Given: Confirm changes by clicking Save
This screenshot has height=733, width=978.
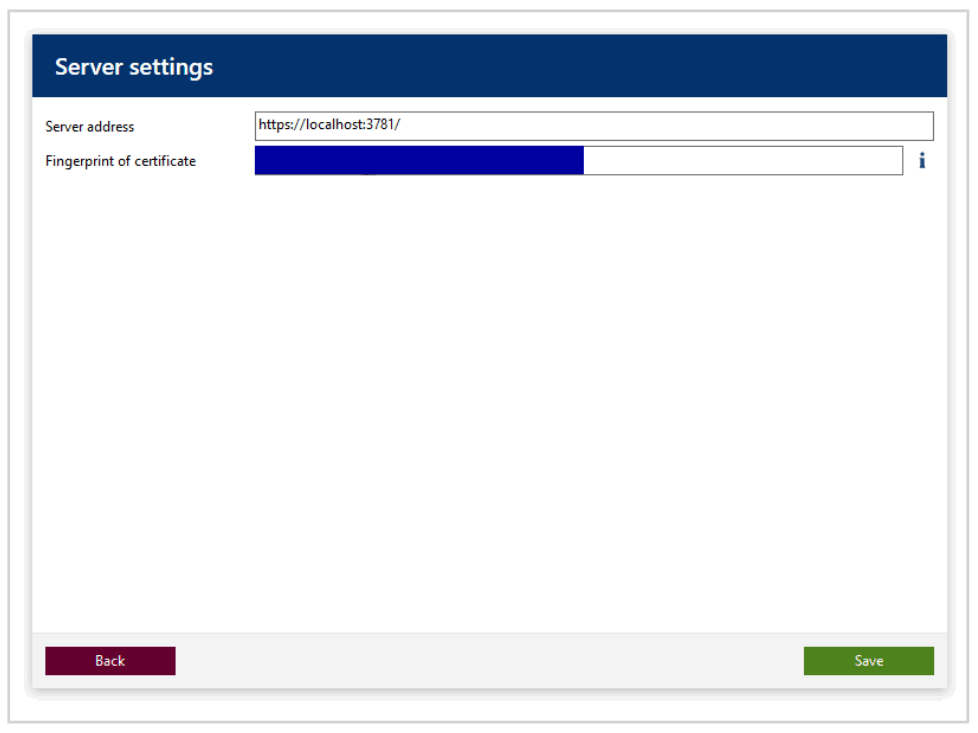Looking at the screenshot, I should coord(868,660).
